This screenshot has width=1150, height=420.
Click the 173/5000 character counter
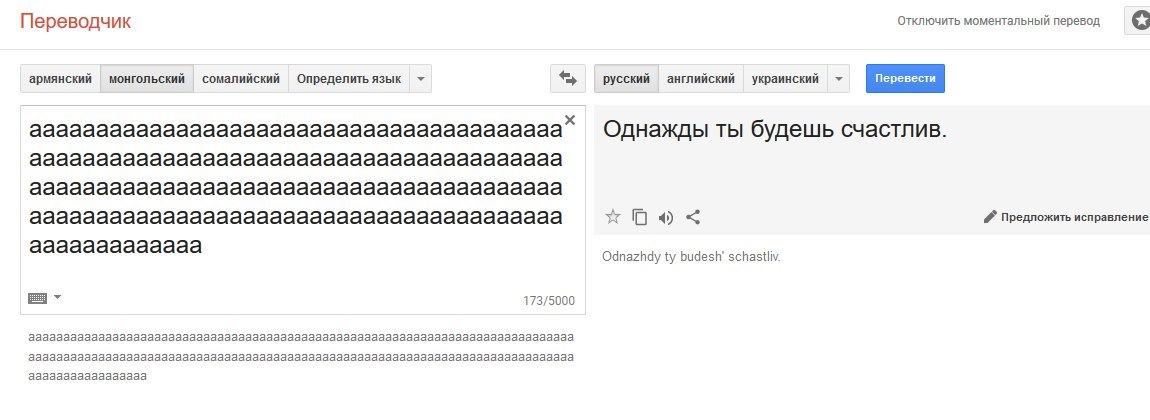[549, 301]
